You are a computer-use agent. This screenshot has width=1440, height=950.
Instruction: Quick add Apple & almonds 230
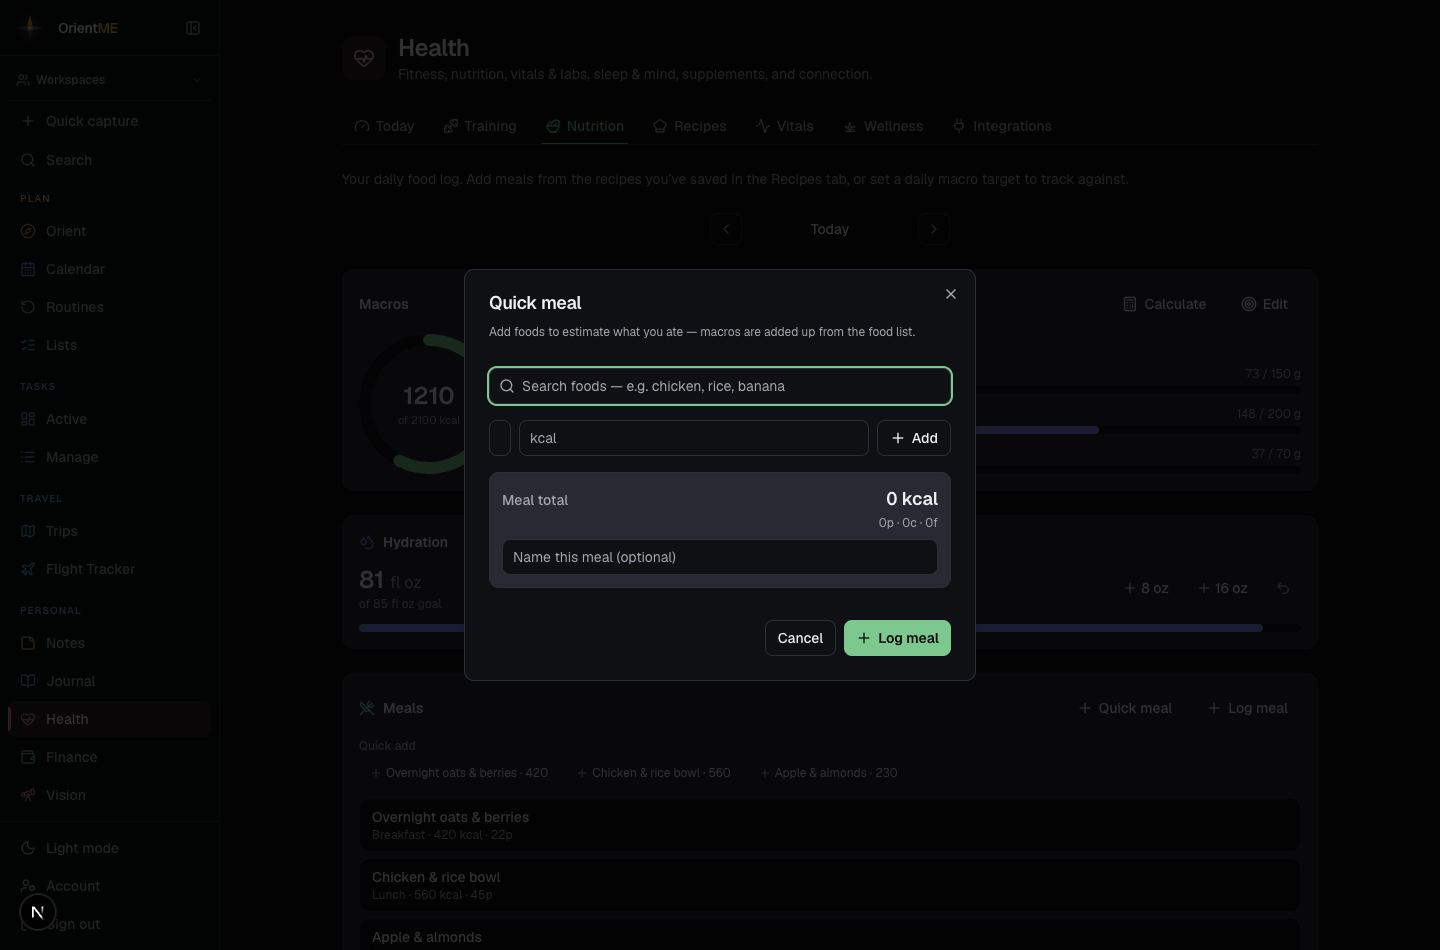pos(829,773)
